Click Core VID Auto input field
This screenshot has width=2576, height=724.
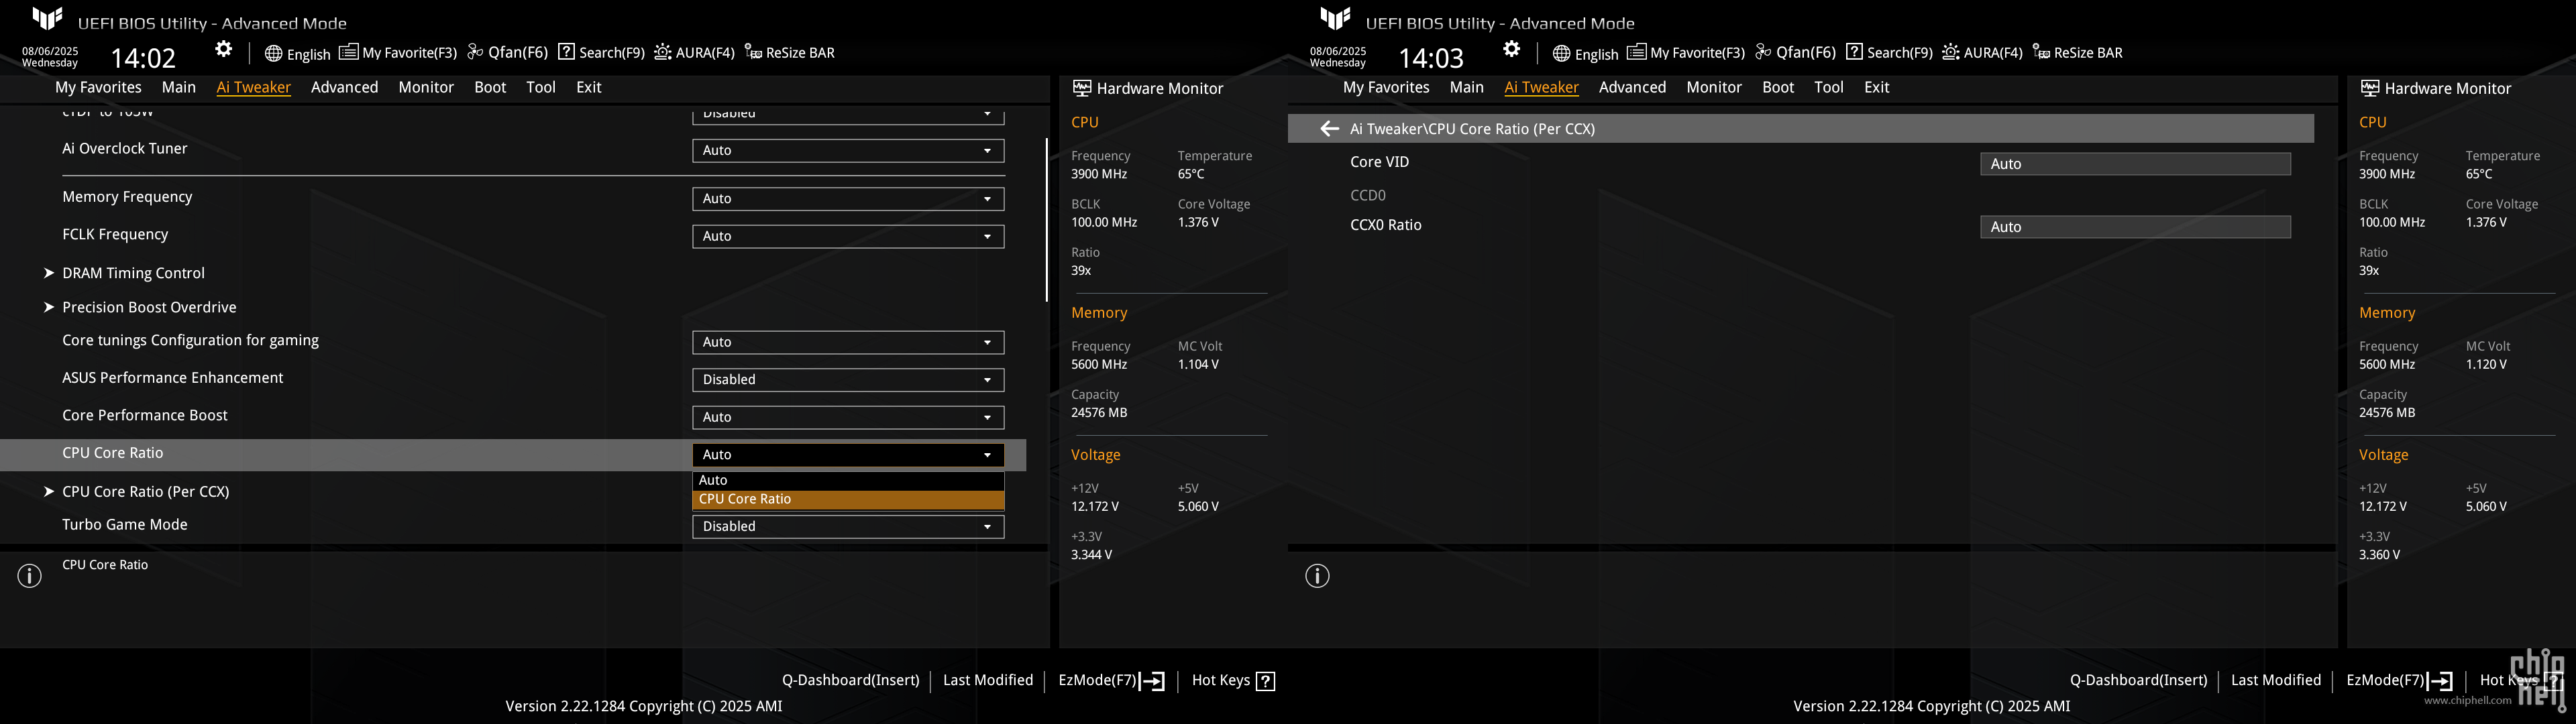point(2135,164)
